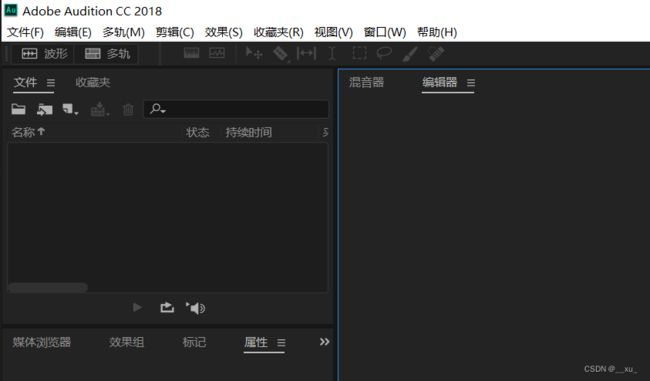Open the 编辑(E) menu

click(73, 32)
